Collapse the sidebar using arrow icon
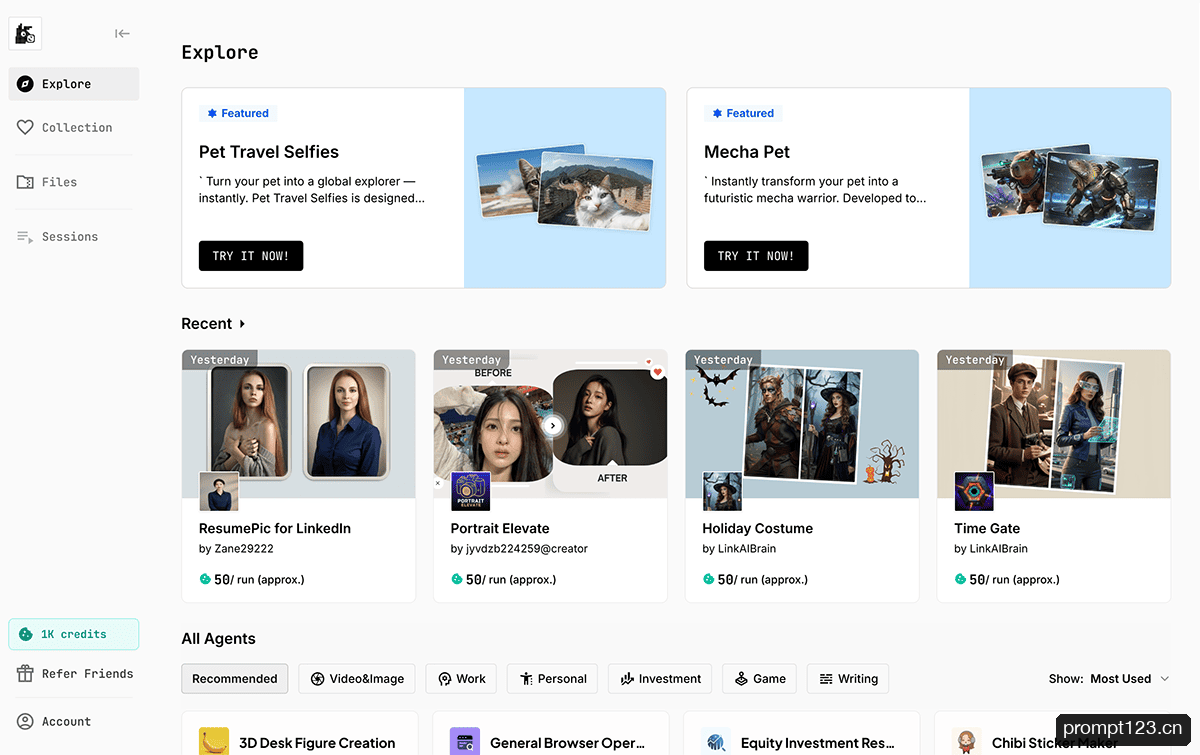Image resolution: width=1200 pixels, height=755 pixels. (x=122, y=33)
